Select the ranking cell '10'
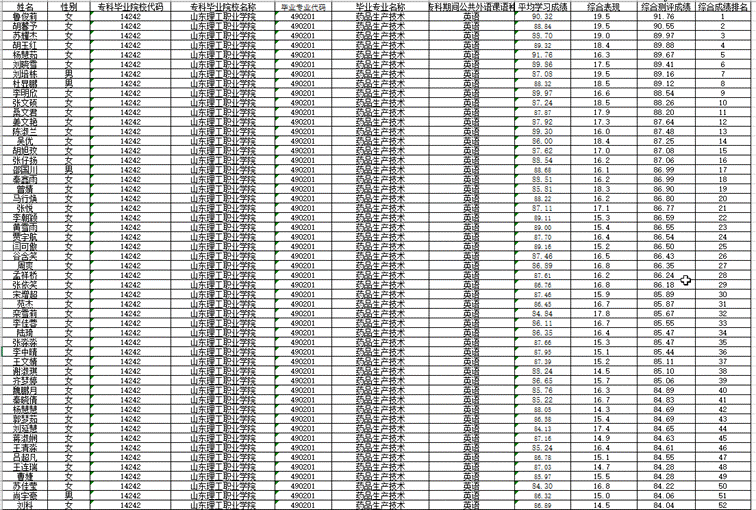 pos(723,103)
